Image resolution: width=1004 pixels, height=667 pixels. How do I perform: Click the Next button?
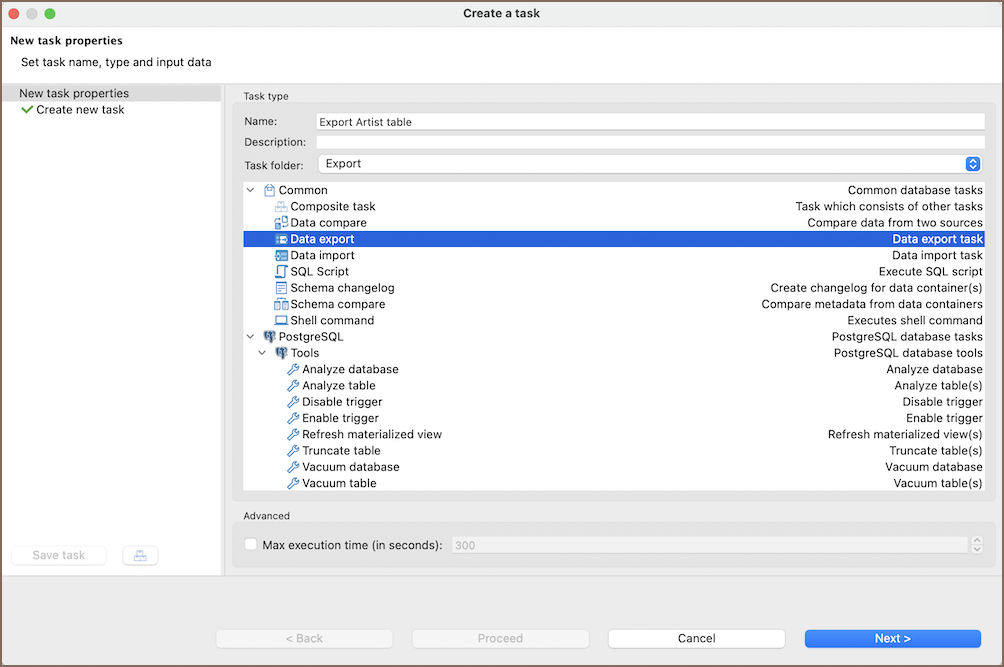point(892,639)
